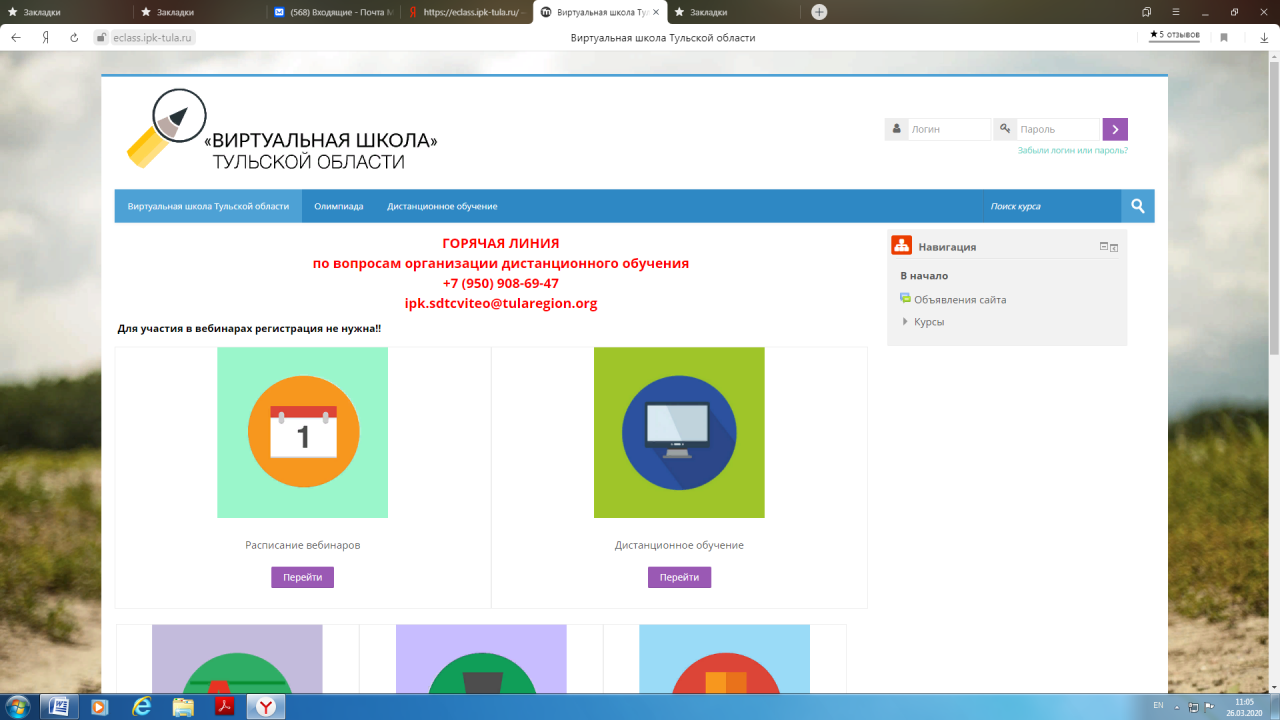Hide the Navigation block with the minus icon
Image resolution: width=1280 pixels, height=720 pixels.
pos(1104,246)
